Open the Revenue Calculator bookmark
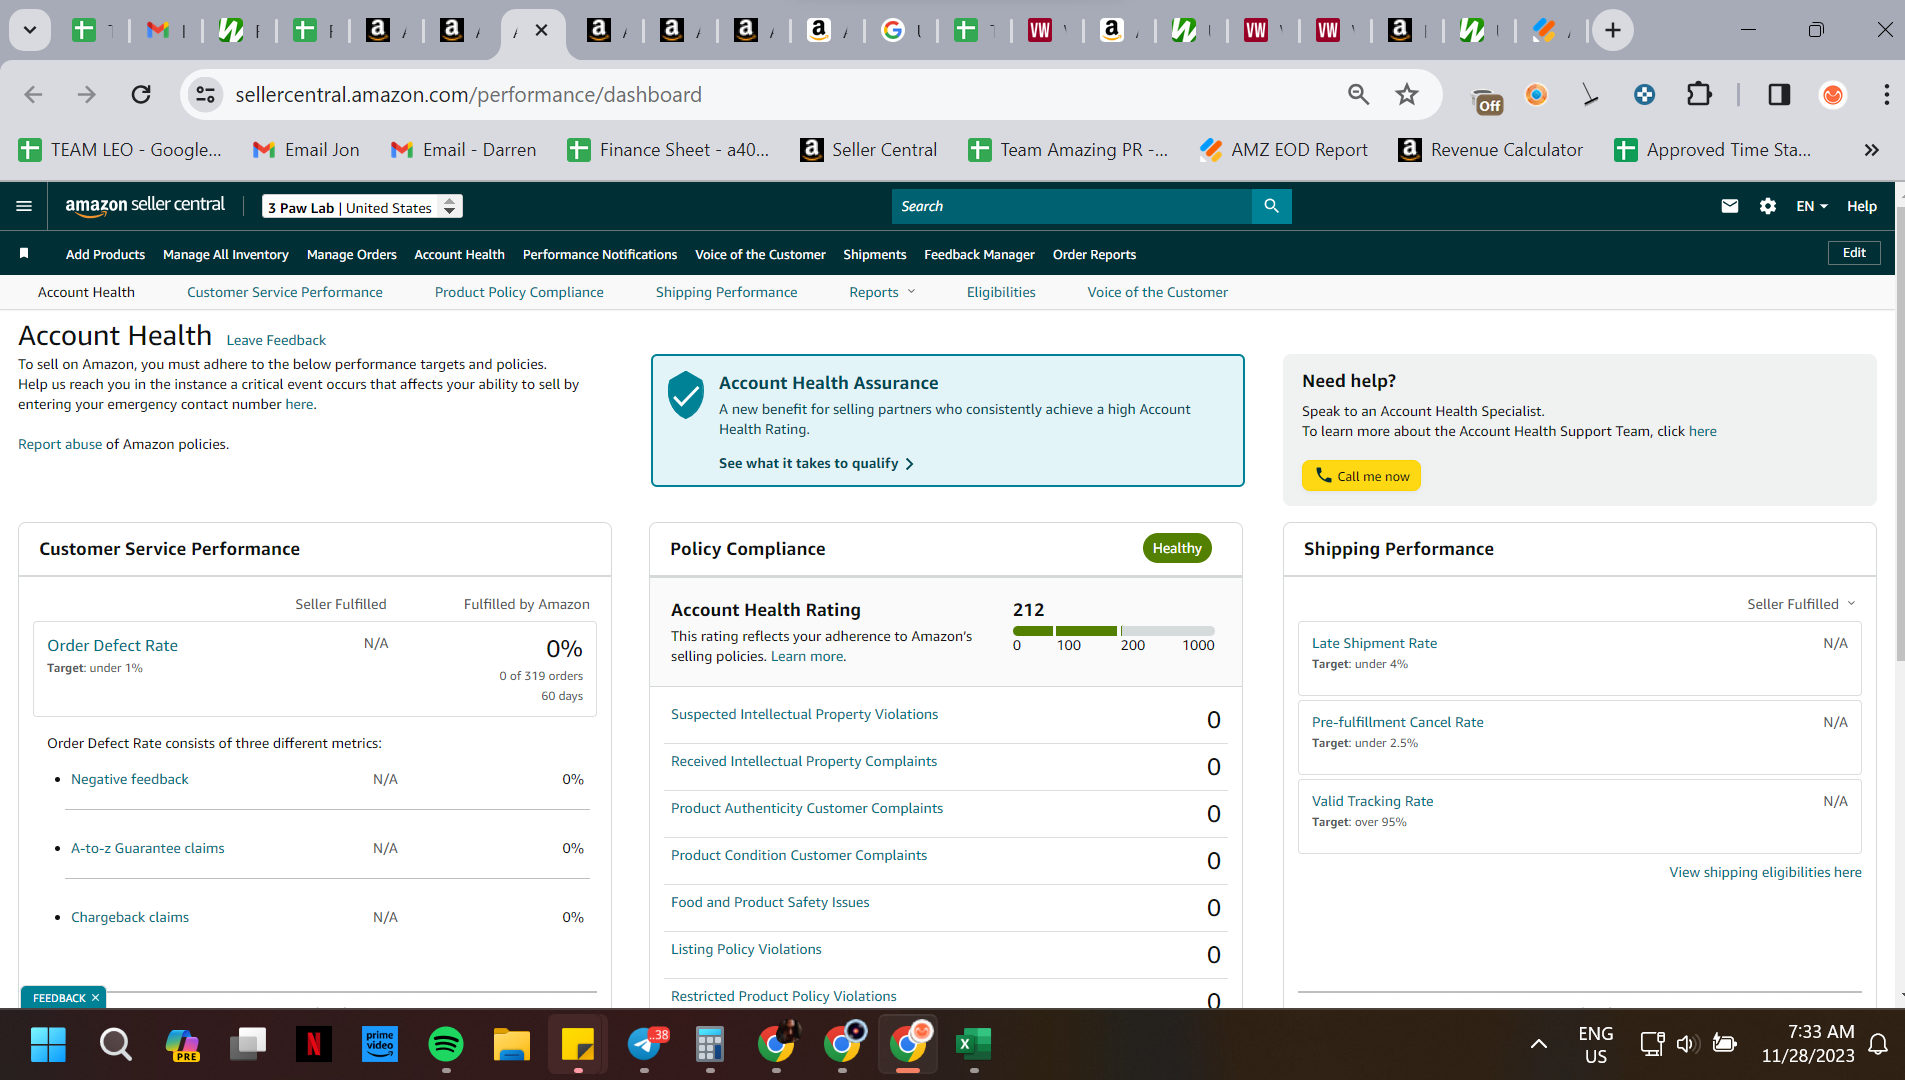The width and height of the screenshot is (1905, 1080). pyautogui.click(x=1491, y=150)
